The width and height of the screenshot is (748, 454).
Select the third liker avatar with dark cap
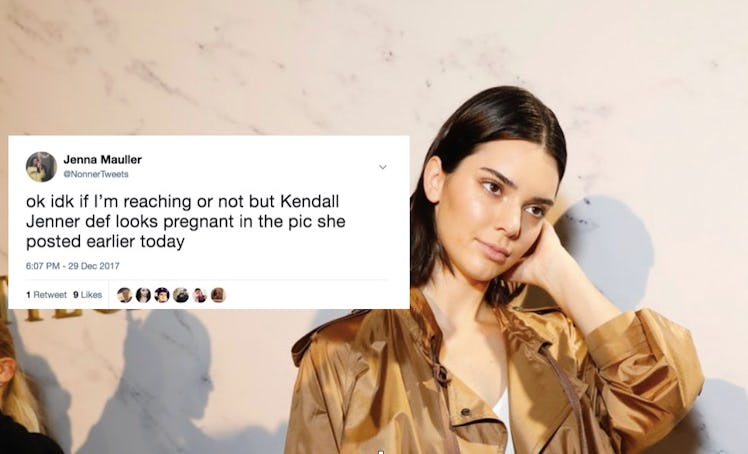coord(162,295)
